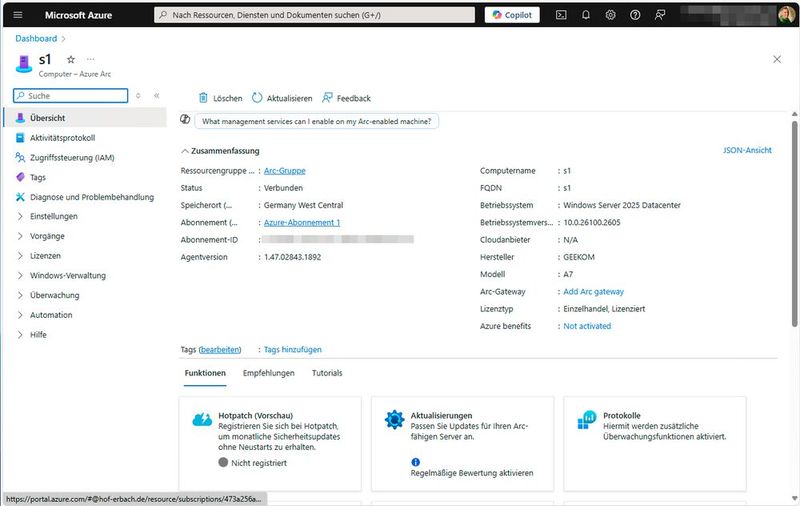The image size is (800, 506).
Task: Open the Cloud Shell icon
Action: 561,15
